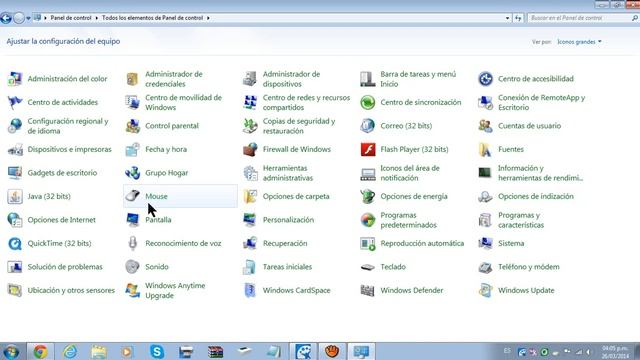This screenshot has width=640, height=360.
Task: Open Internet Explorer from the taskbar
Action: coord(70,351)
